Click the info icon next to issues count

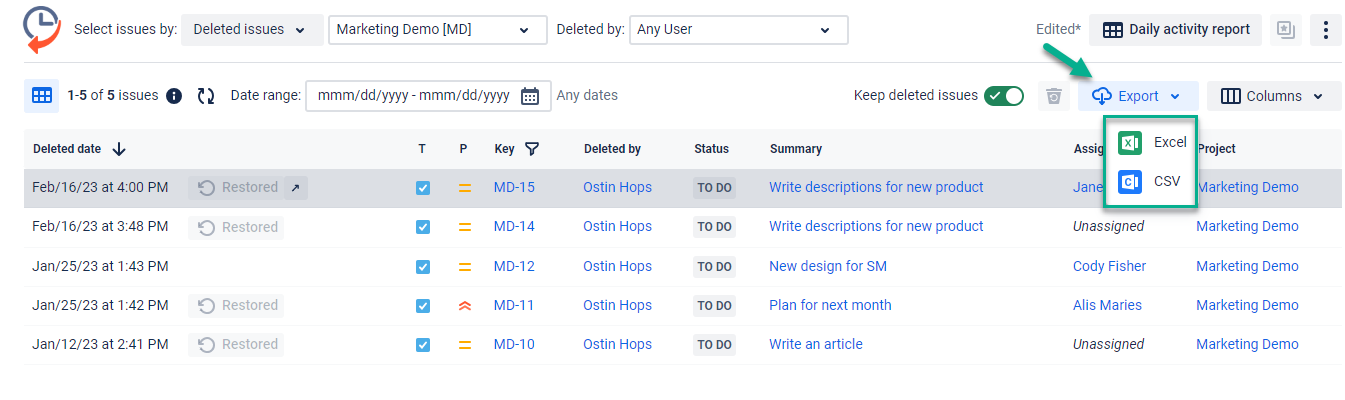pos(174,96)
